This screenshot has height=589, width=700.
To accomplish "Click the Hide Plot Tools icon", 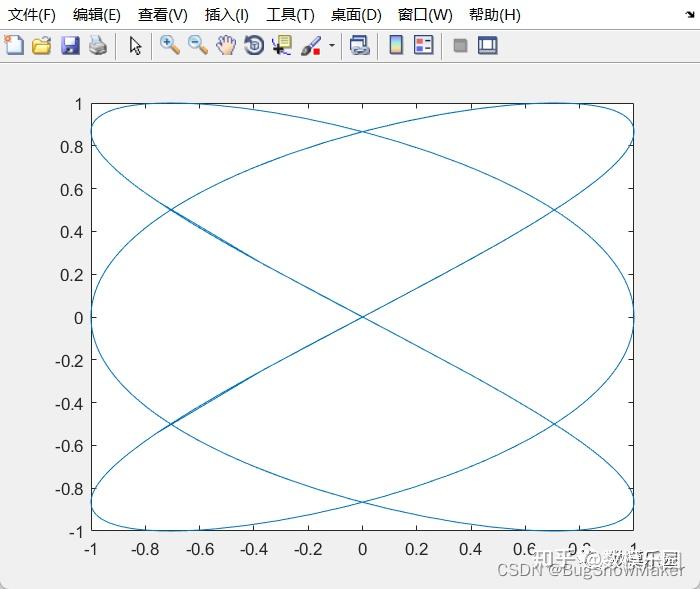I will point(460,45).
